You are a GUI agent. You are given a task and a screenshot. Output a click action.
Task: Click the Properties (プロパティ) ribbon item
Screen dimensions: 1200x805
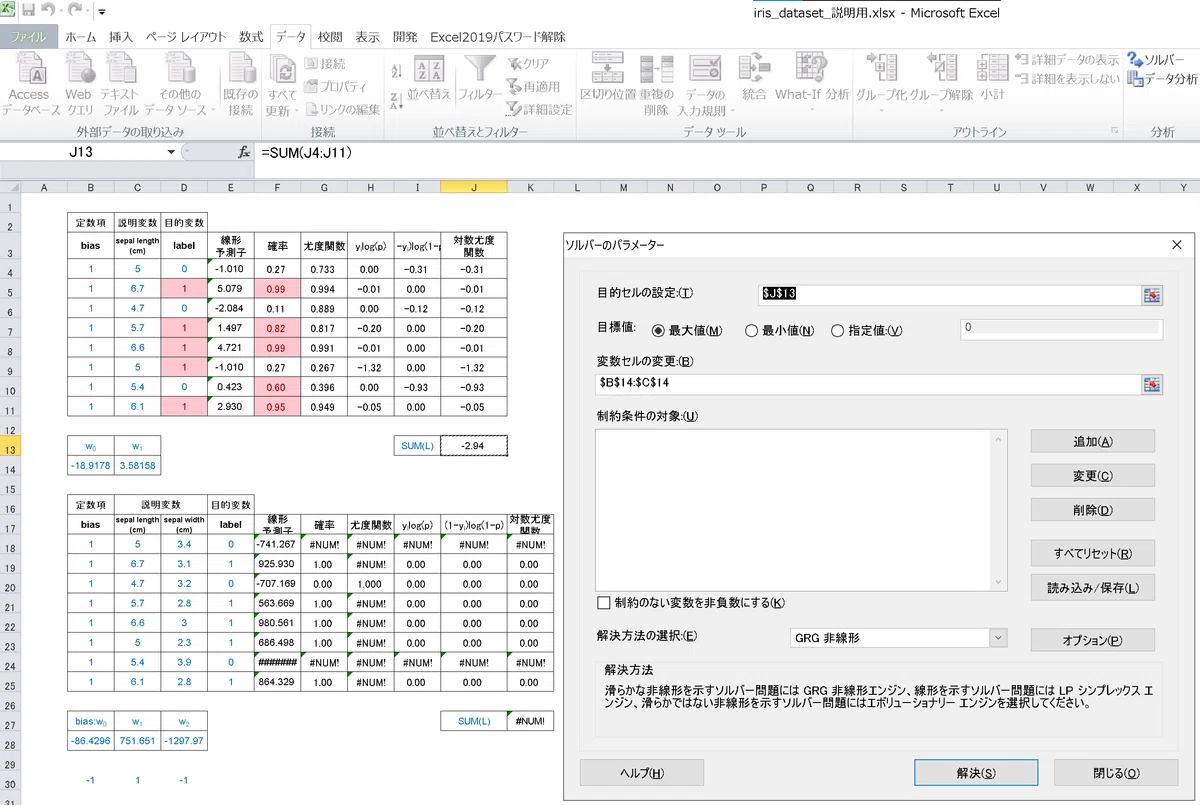336,87
